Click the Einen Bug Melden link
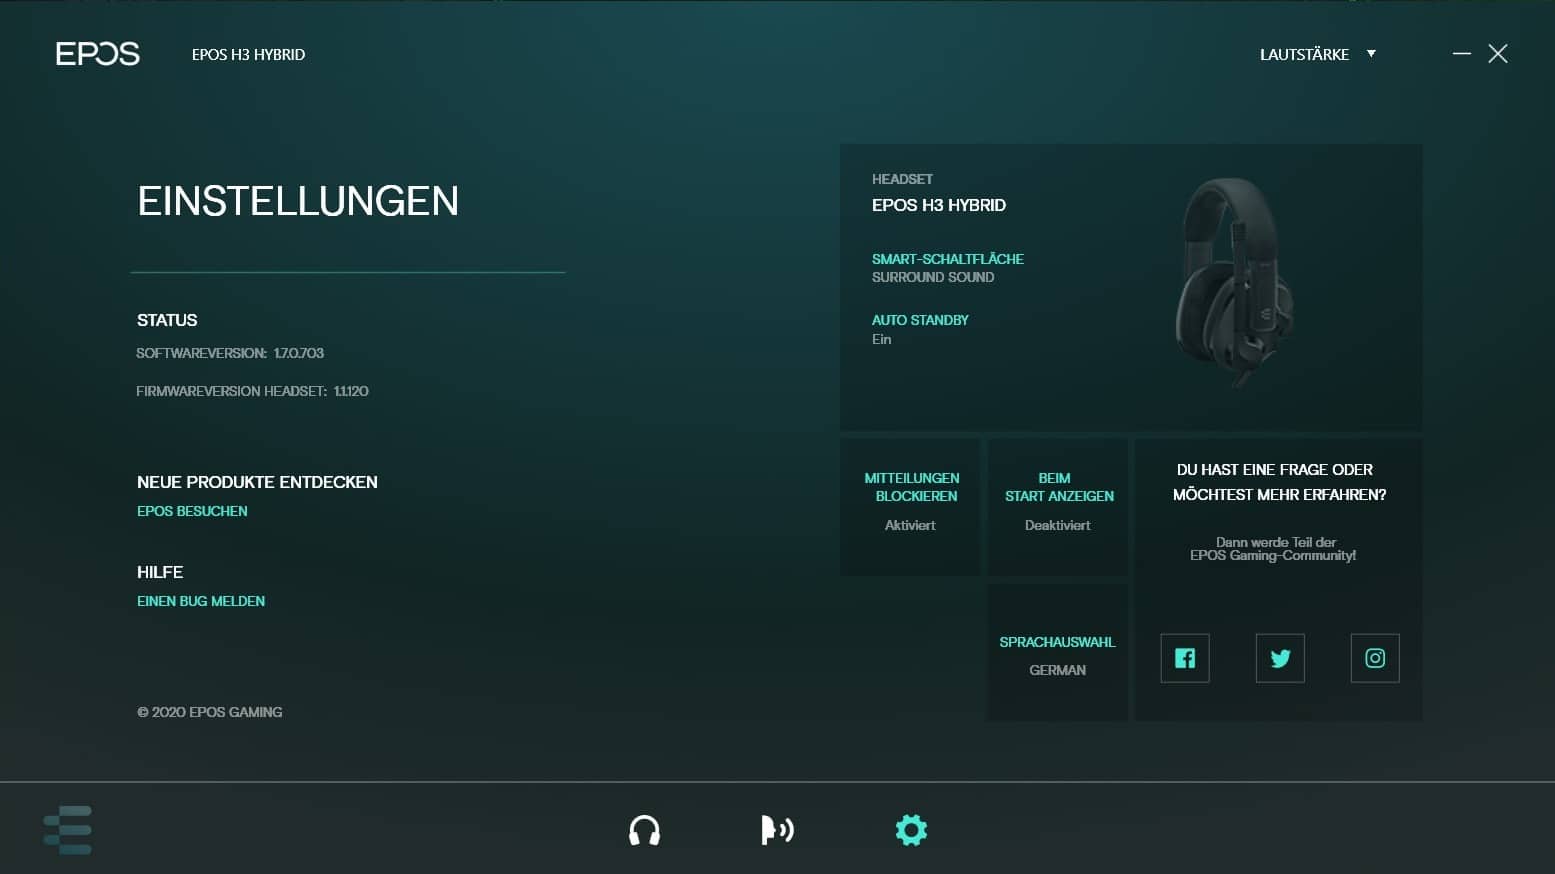The image size is (1555, 874). click(x=201, y=601)
